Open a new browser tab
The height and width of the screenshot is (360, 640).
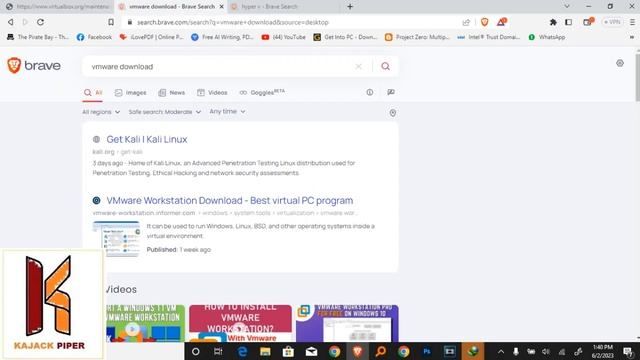point(350,7)
